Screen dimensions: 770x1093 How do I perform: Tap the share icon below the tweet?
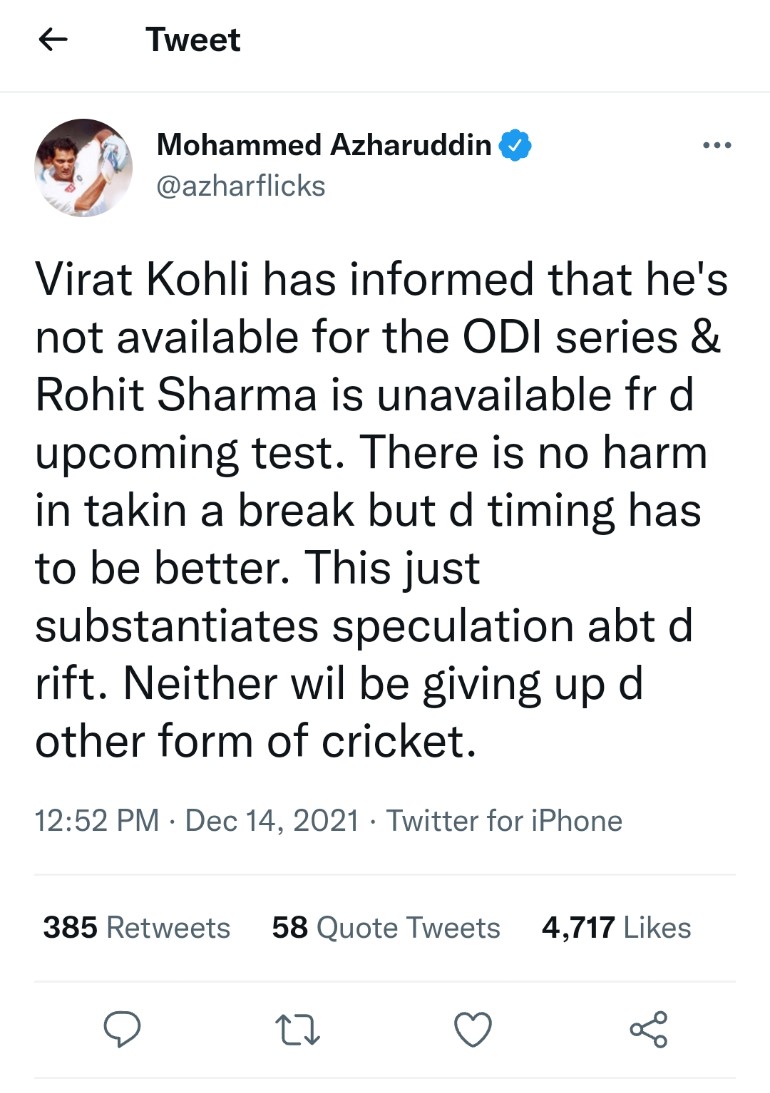click(x=648, y=1028)
